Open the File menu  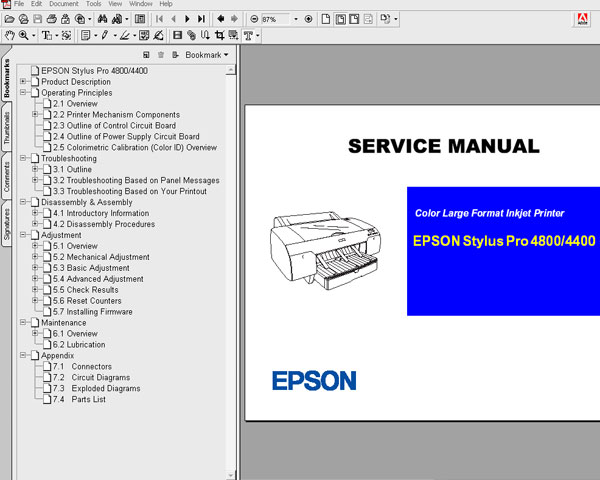pyautogui.click(x=19, y=4)
